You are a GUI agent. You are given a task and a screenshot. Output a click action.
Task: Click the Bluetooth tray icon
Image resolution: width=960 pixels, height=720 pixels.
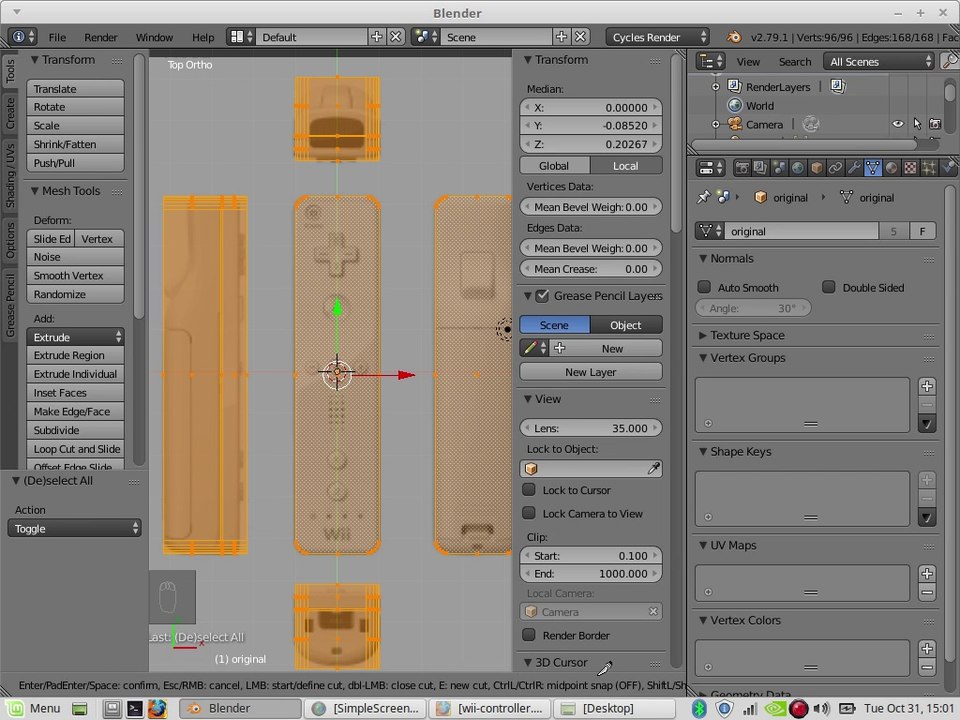click(699, 708)
